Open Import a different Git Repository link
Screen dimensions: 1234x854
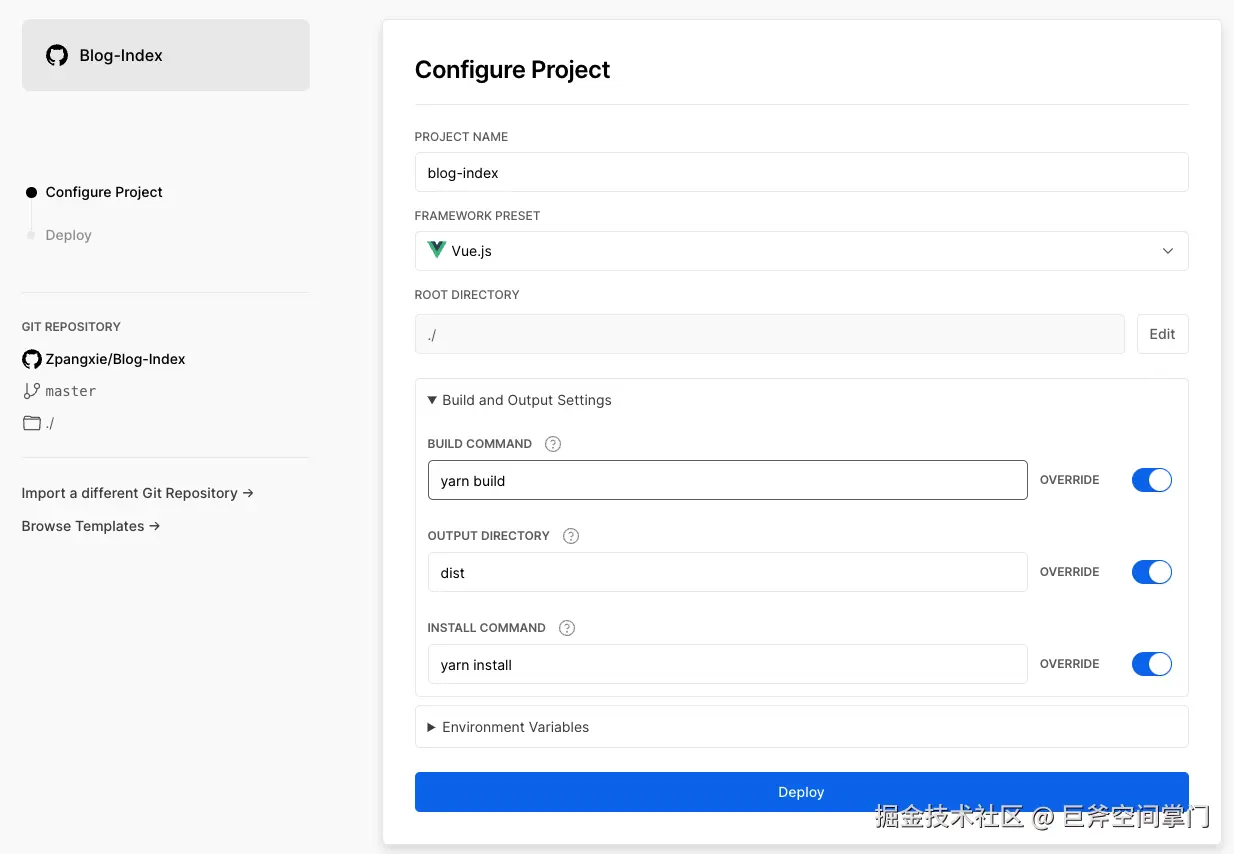point(138,493)
